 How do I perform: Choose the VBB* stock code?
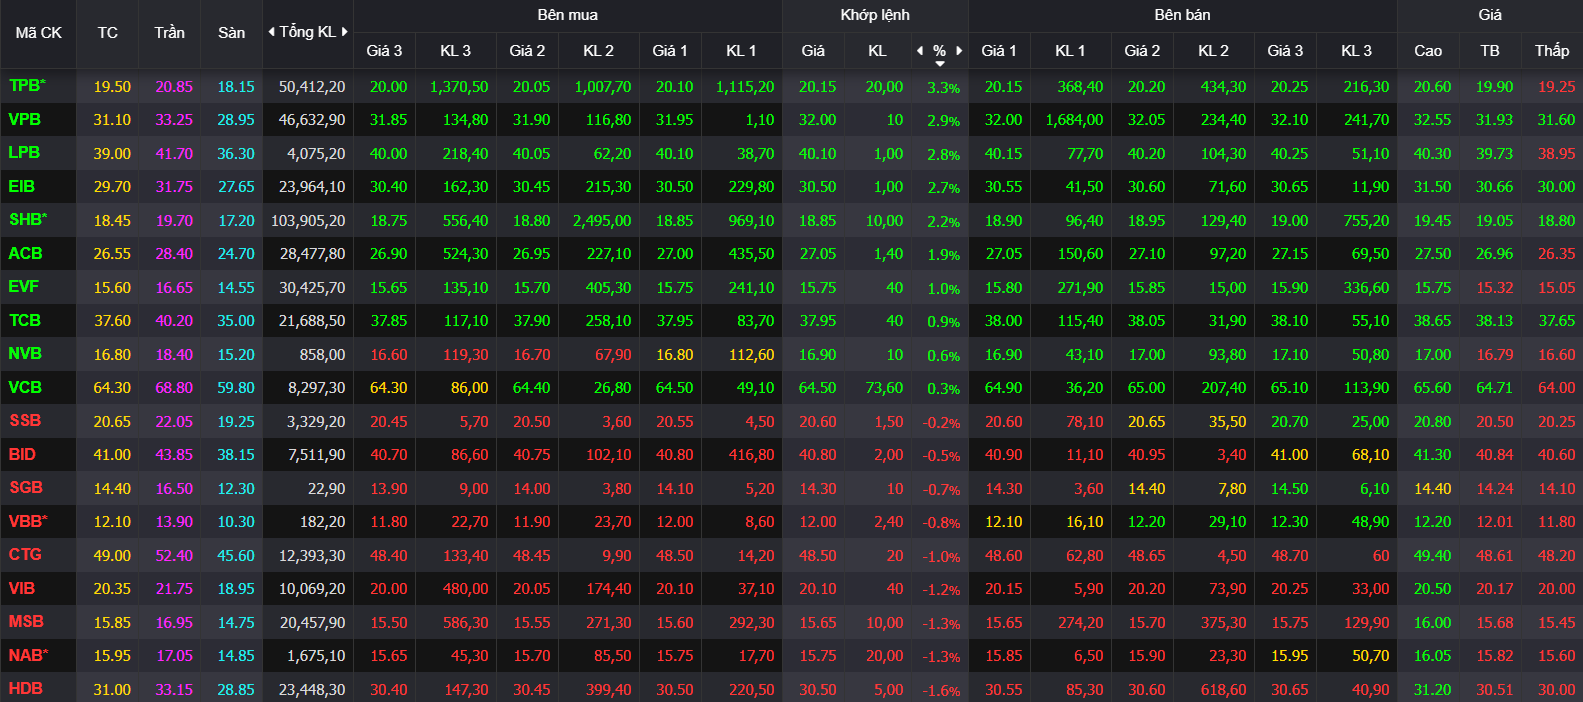pyautogui.click(x=28, y=522)
